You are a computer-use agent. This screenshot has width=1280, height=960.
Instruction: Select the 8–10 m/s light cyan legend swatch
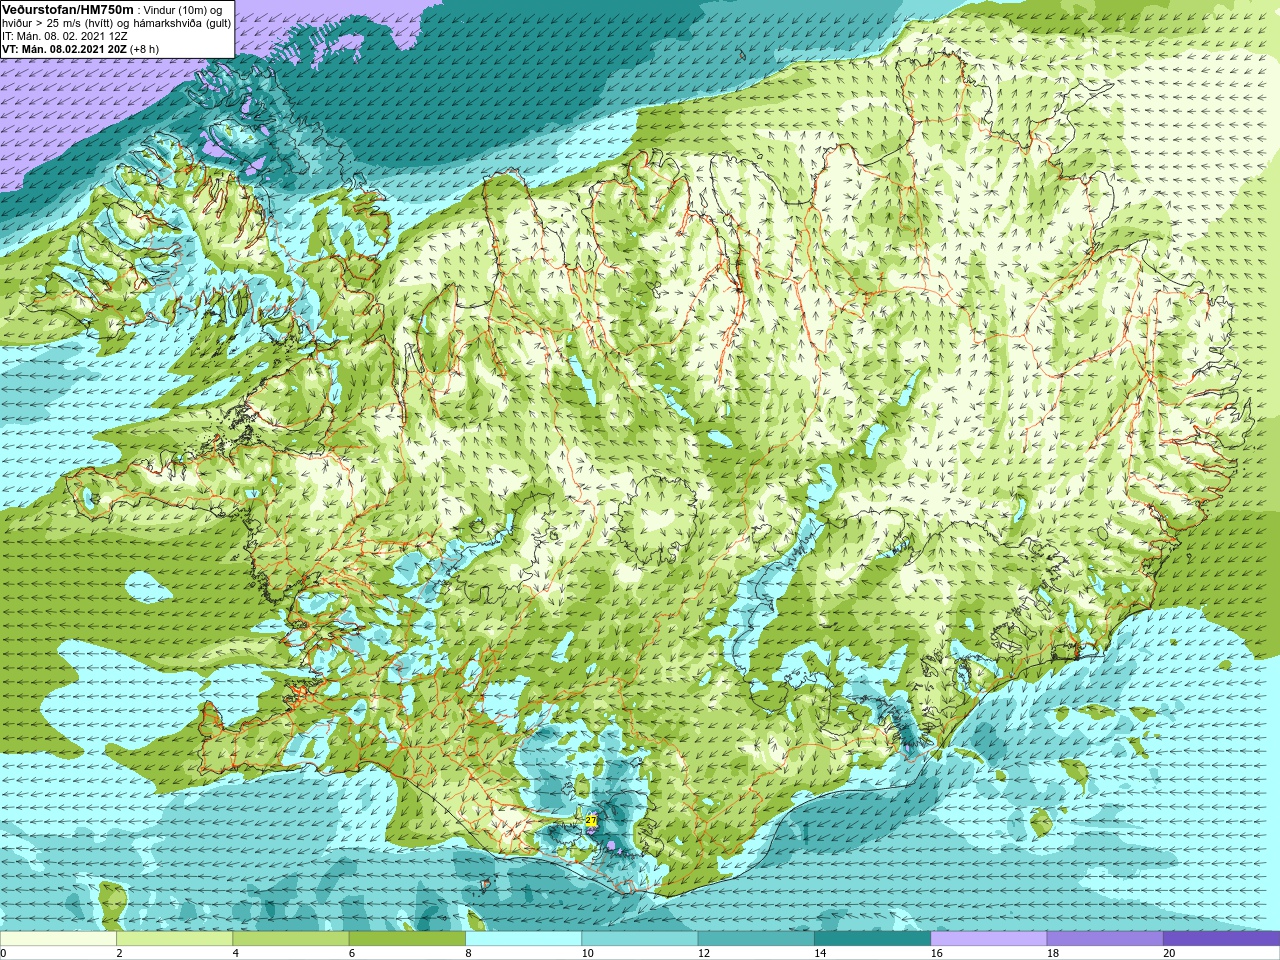click(523, 939)
